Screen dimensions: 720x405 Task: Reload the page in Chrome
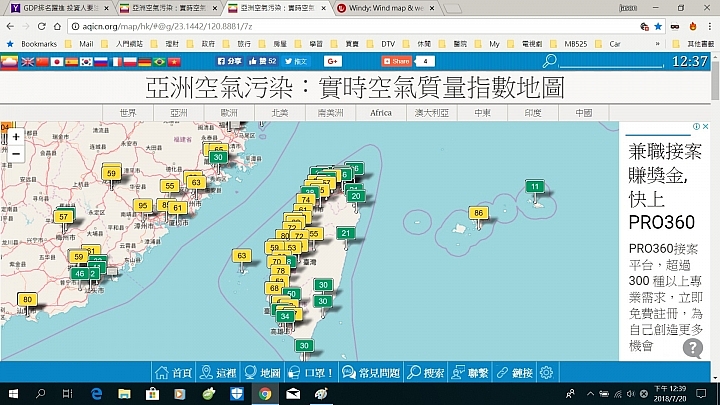click(42, 27)
